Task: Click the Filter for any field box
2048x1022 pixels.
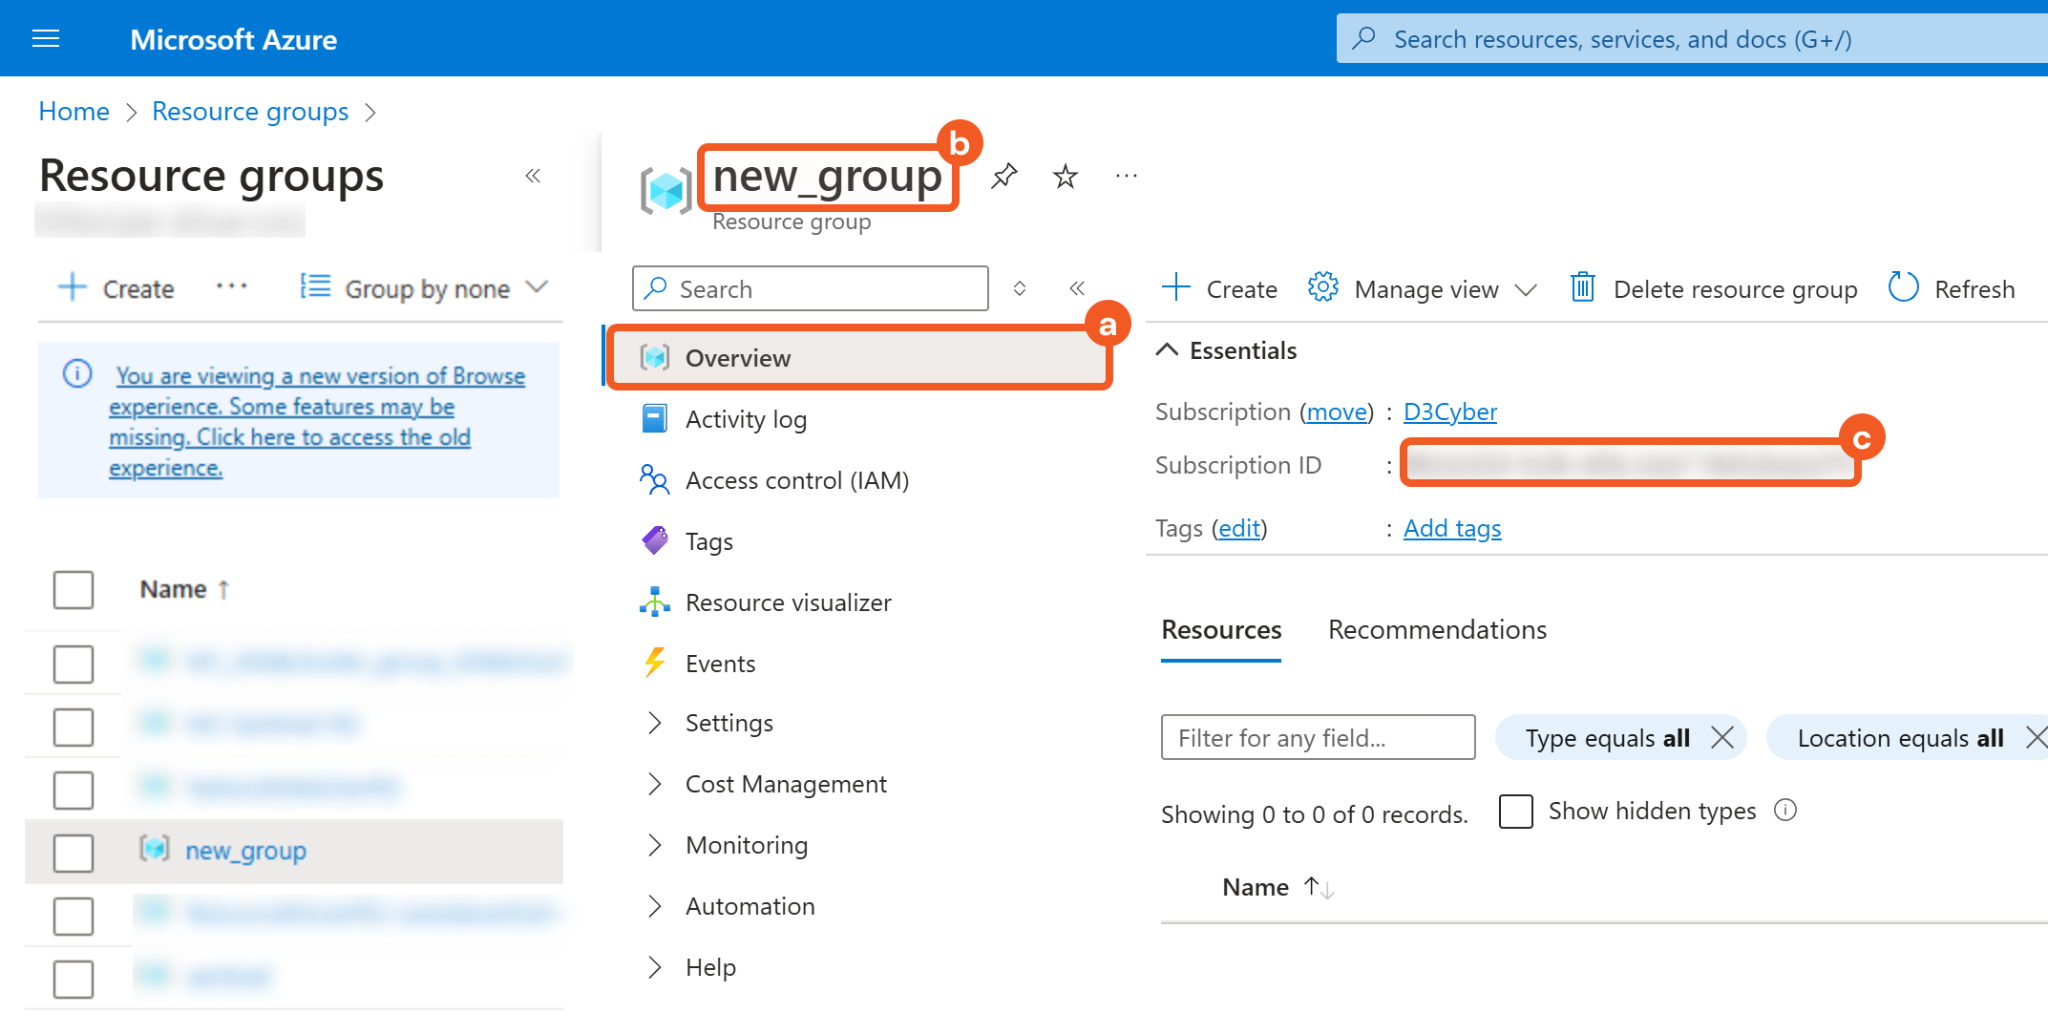Action: (1317, 738)
